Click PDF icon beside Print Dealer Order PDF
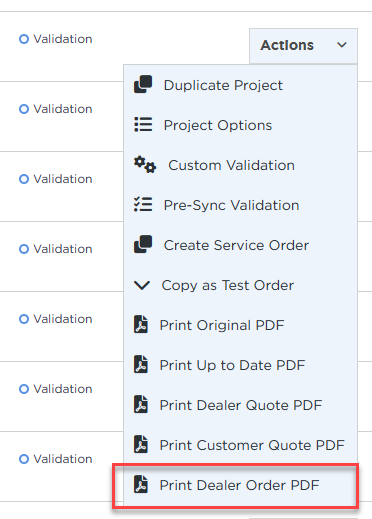Screen dimensions: 372x519 click(x=141, y=484)
